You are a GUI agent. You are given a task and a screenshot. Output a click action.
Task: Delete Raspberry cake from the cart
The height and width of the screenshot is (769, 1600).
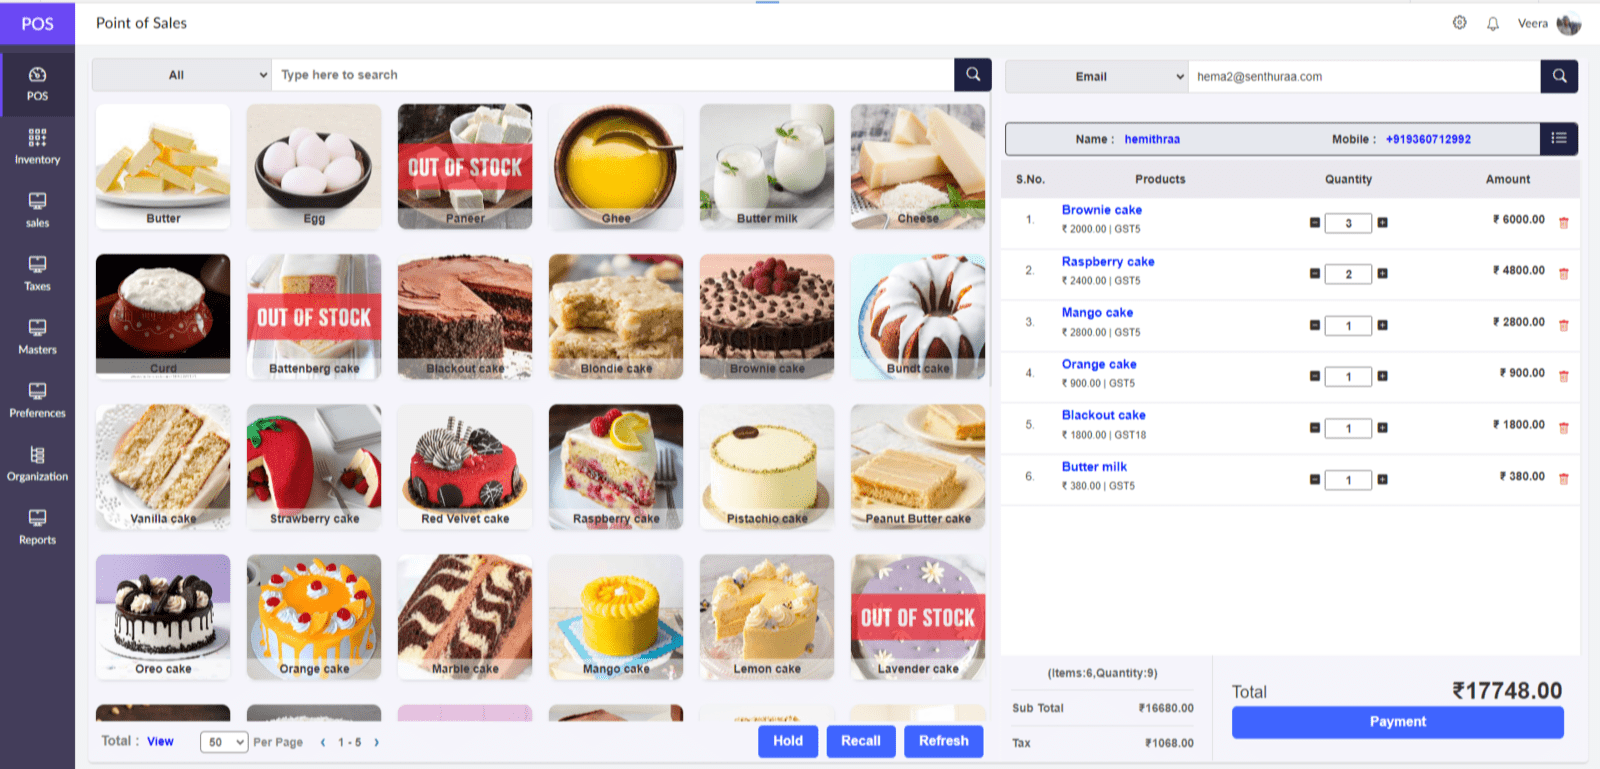[1564, 274]
